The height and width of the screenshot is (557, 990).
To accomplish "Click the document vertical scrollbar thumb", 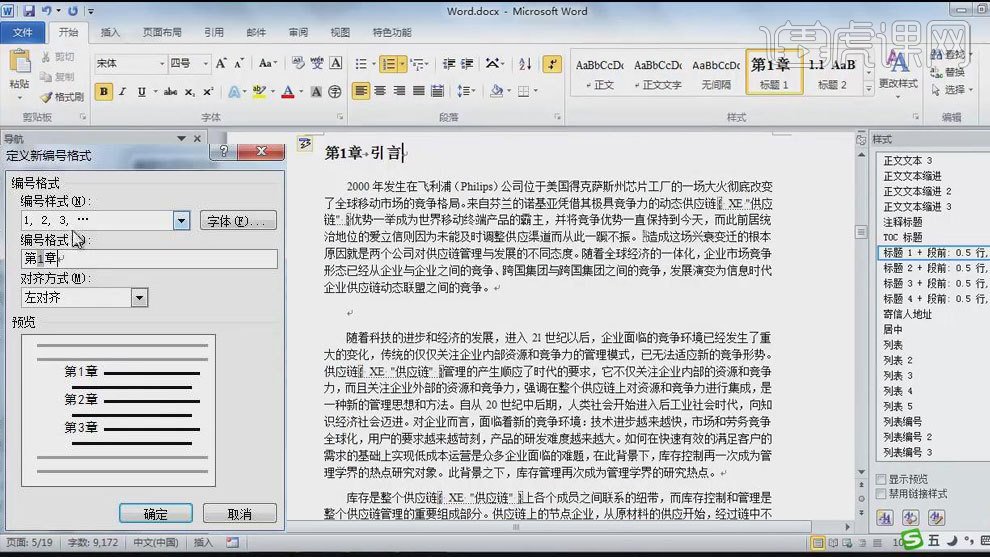I will click(861, 232).
